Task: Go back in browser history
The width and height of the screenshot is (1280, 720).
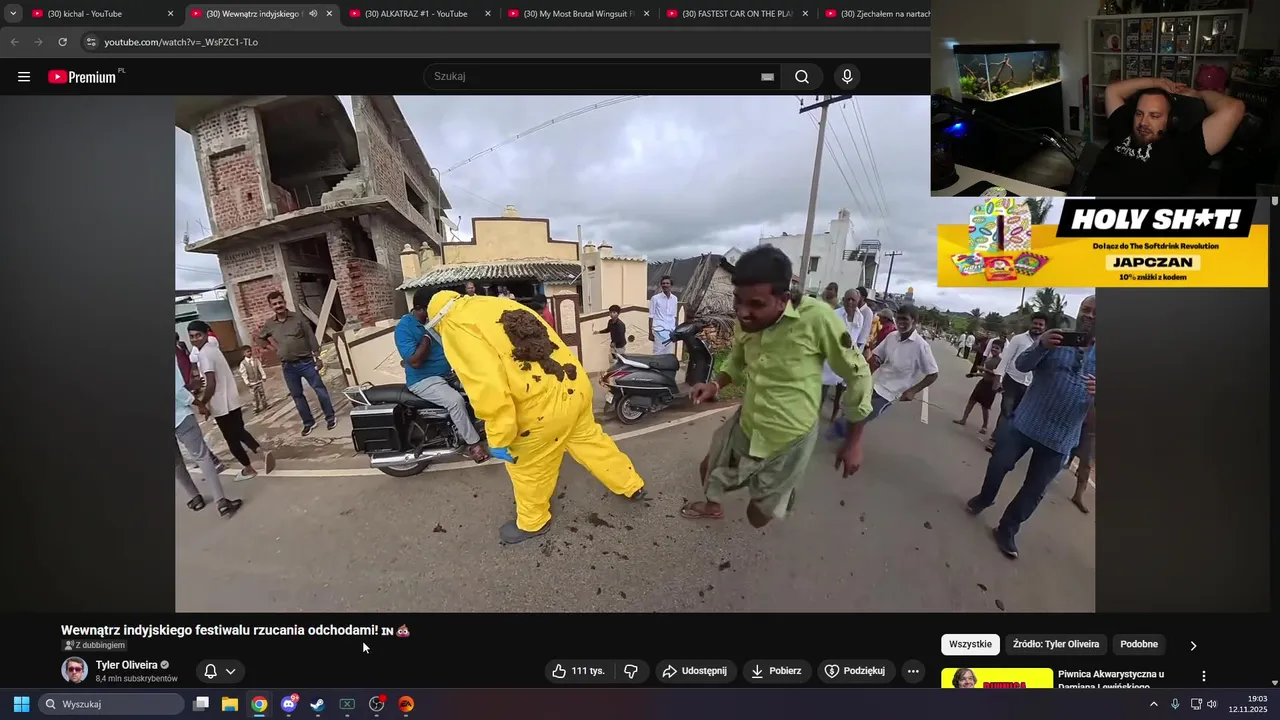Action: tap(14, 42)
